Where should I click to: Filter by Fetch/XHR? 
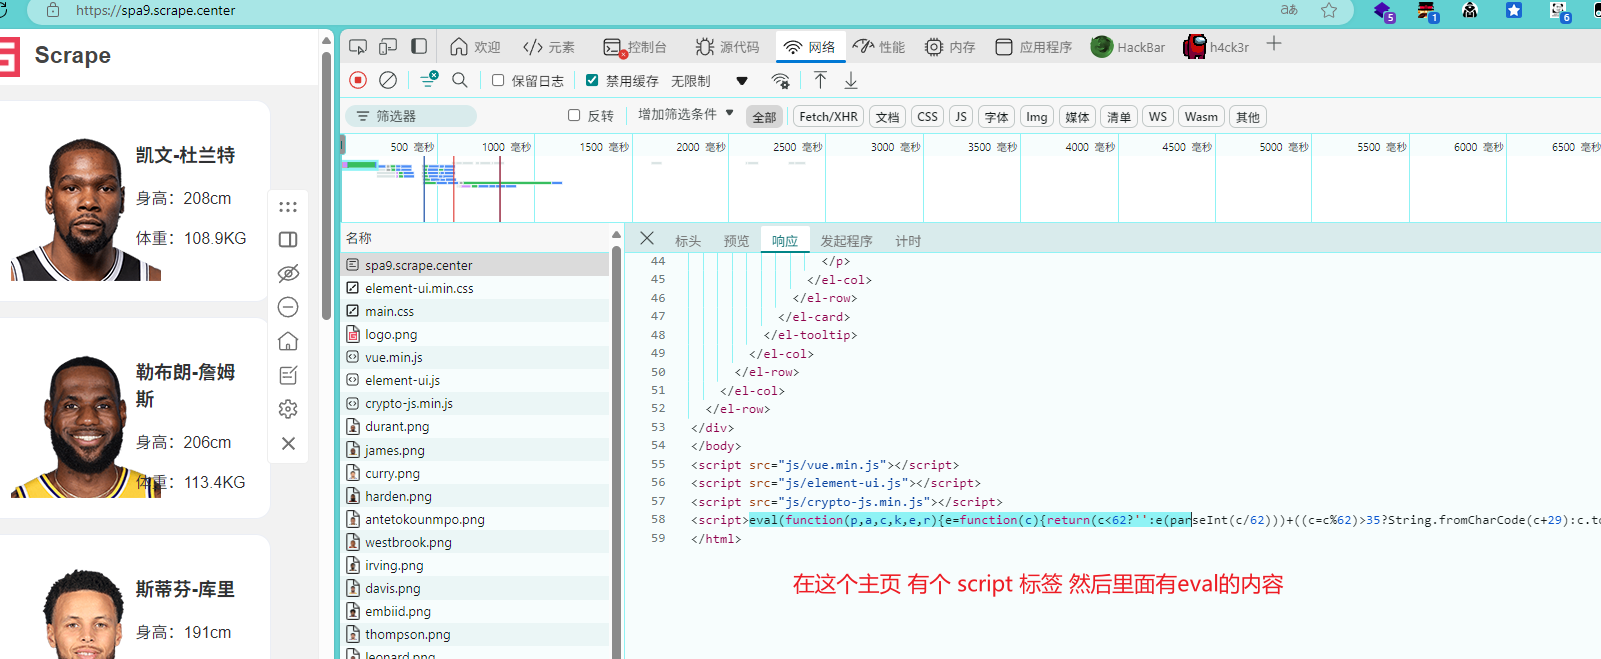[x=828, y=117]
